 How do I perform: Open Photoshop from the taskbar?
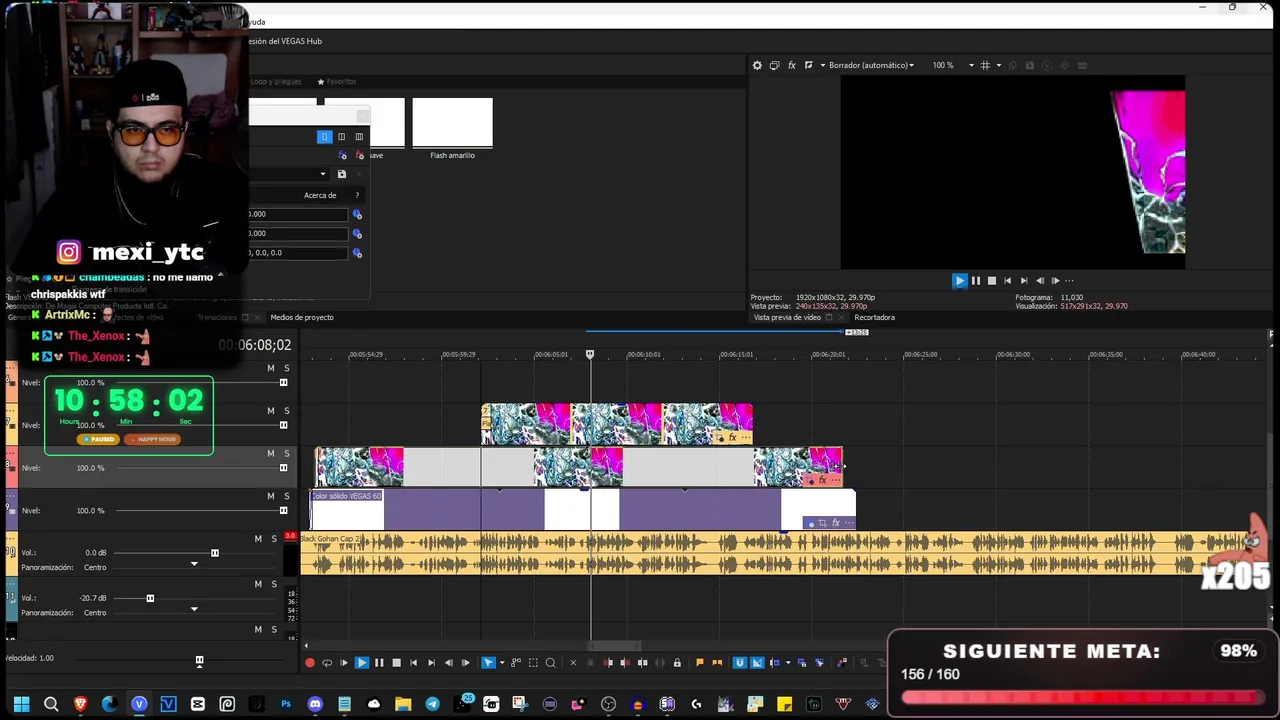[x=286, y=704]
